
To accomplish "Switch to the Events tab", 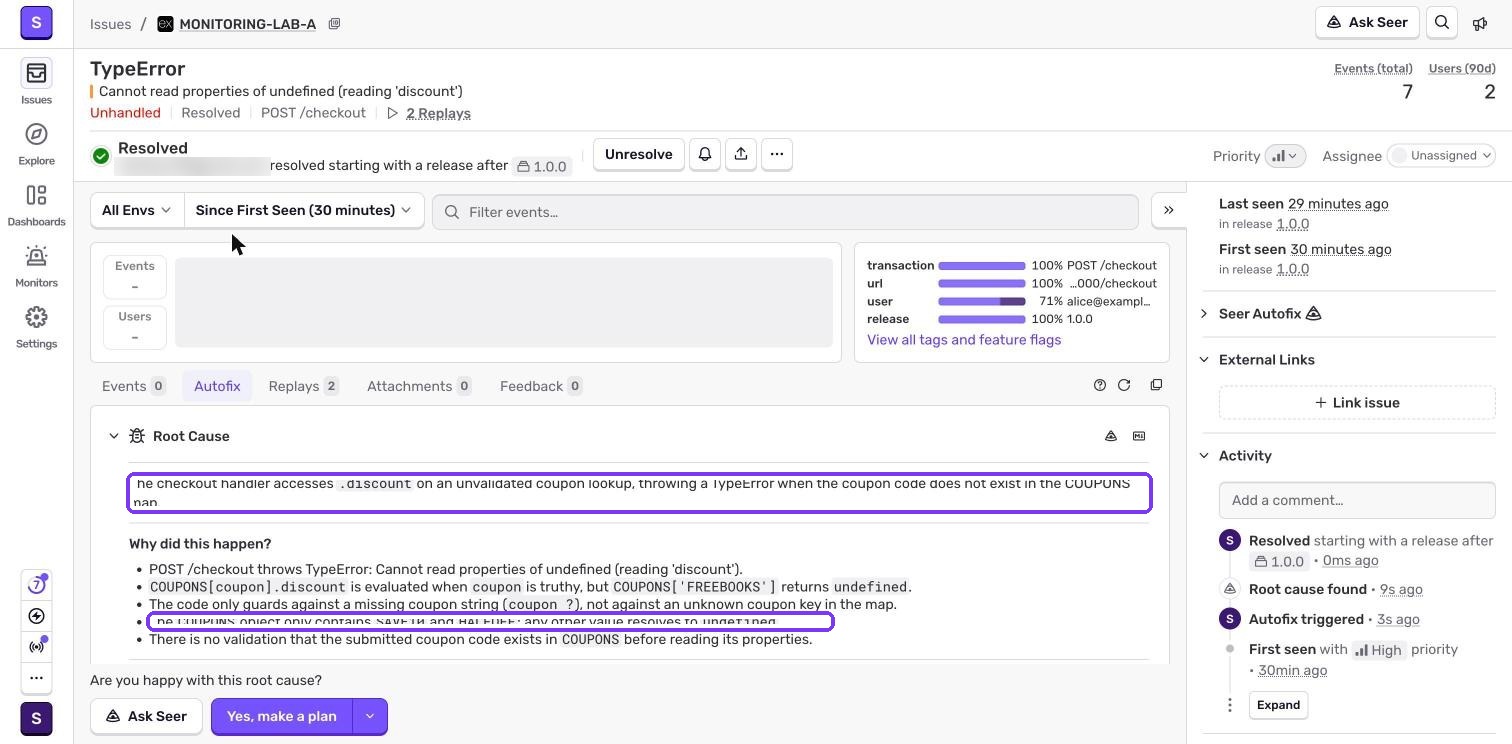I will 134,386.
